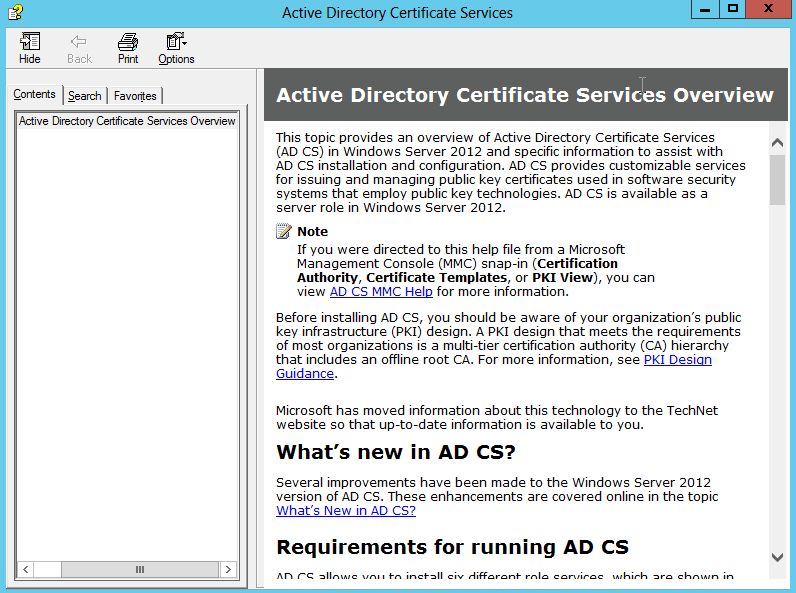
Task: Maximize the help window
Action: (x=733, y=9)
